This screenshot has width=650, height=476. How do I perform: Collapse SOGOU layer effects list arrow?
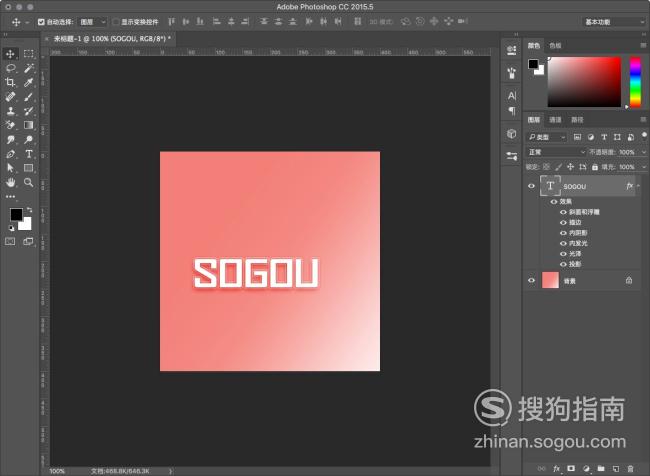click(638, 186)
